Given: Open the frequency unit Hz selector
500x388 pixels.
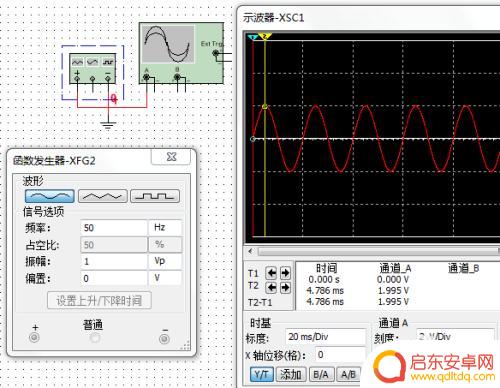Looking at the screenshot, I should click(165, 228).
